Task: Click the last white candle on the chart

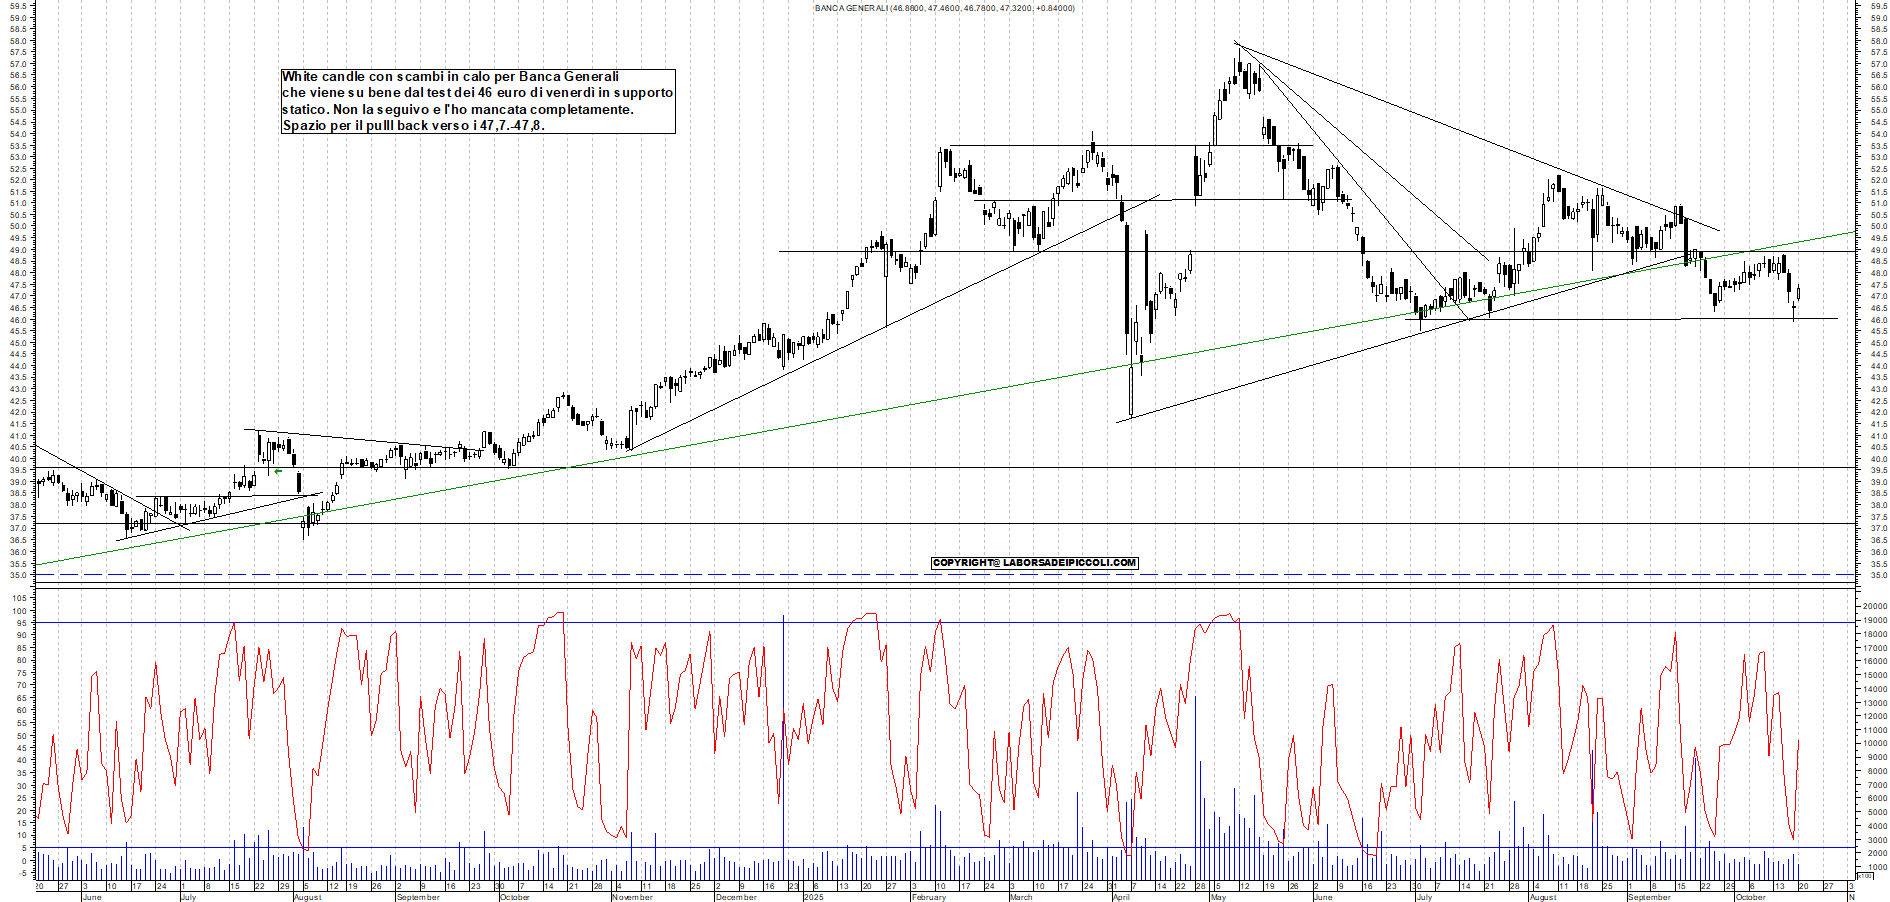Action: tap(1798, 293)
